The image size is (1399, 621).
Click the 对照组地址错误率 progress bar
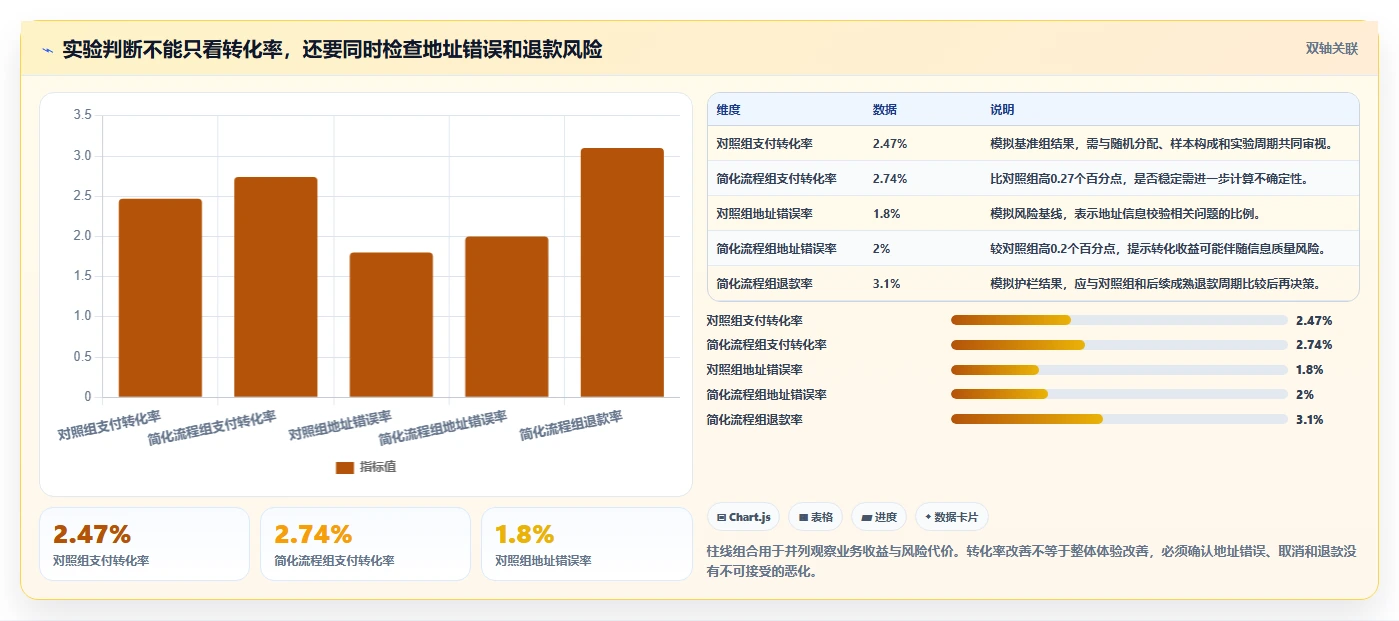[x=1119, y=370]
